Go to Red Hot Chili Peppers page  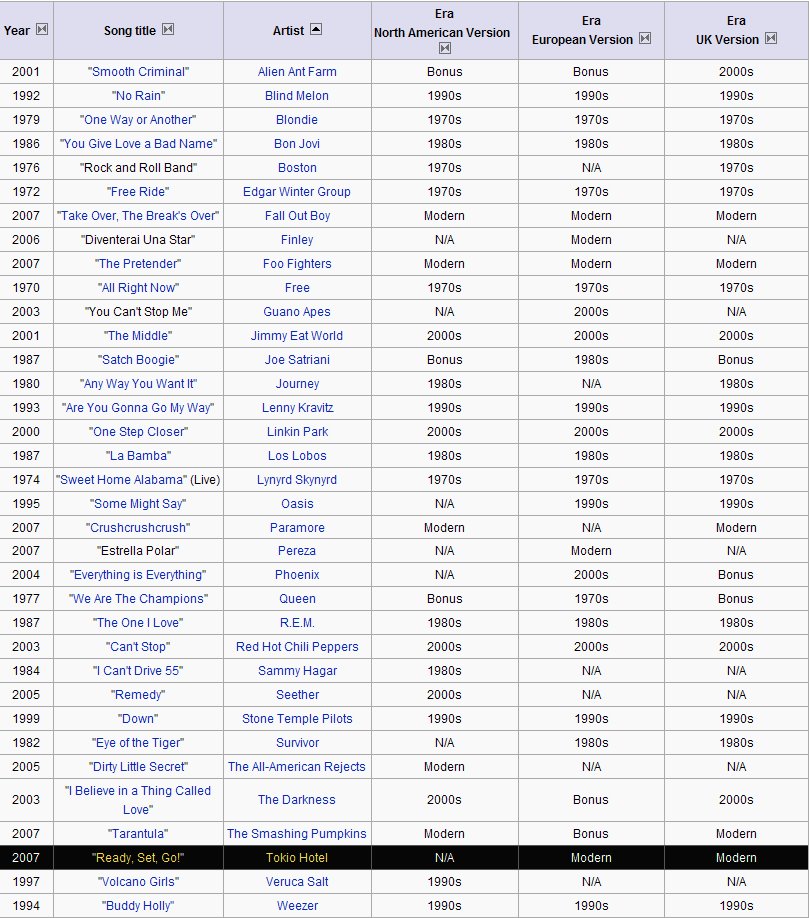[297, 647]
